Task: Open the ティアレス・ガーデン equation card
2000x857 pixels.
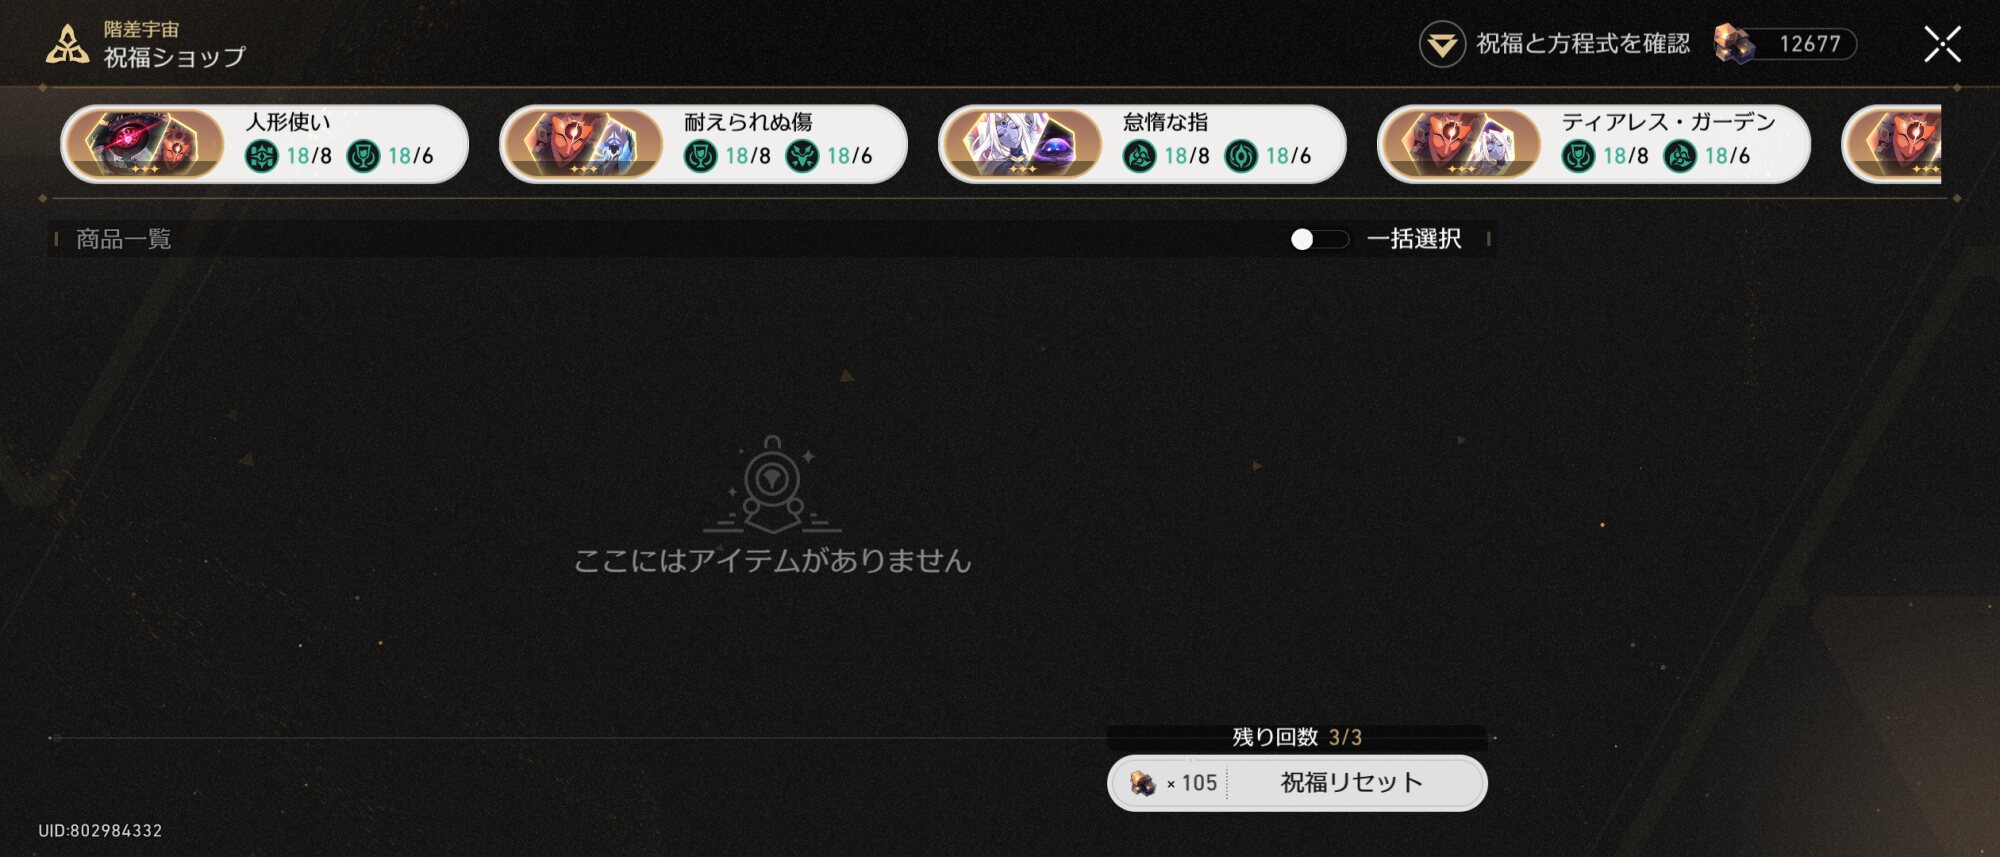Action: [1593, 144]
